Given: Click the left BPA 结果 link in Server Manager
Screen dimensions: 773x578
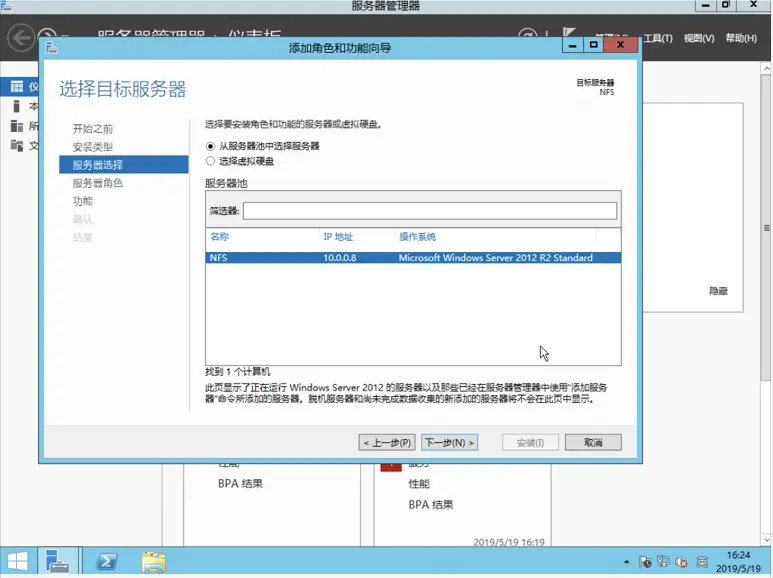Looking at the screenshot, I should tap(240, 484).
